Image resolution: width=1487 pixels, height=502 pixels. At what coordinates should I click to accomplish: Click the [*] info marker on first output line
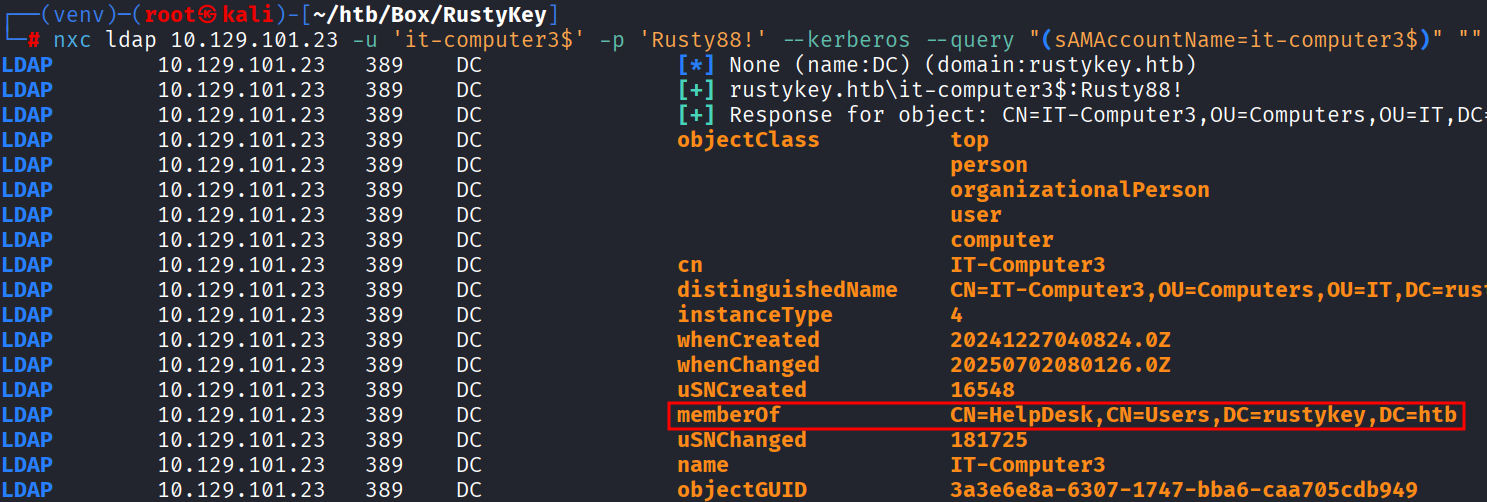coord(695,65)
